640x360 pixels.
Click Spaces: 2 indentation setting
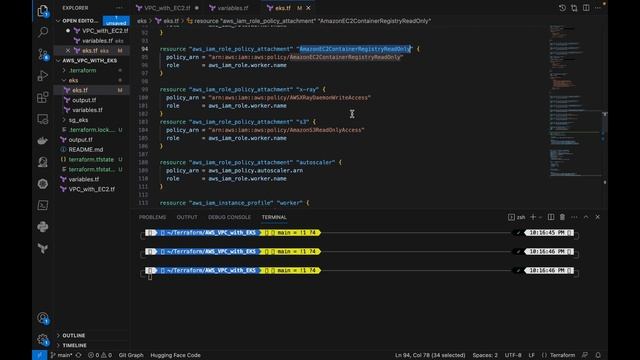pos(485,355)
